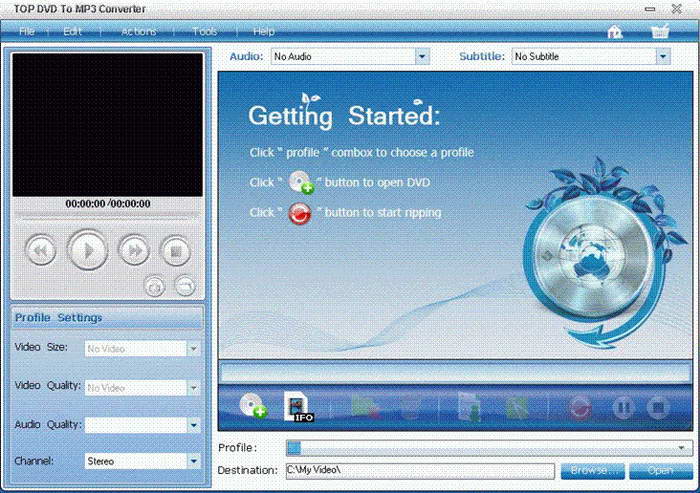Minimize the converter window

coord(650,8)
